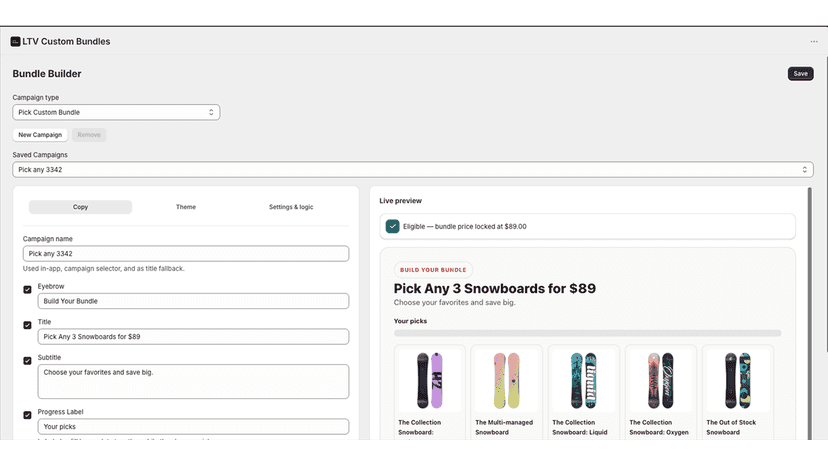The width and height of the screenshot is (828, 466).
Task: Select The Out of Stock Snowboard image
Action: point(738,380)
